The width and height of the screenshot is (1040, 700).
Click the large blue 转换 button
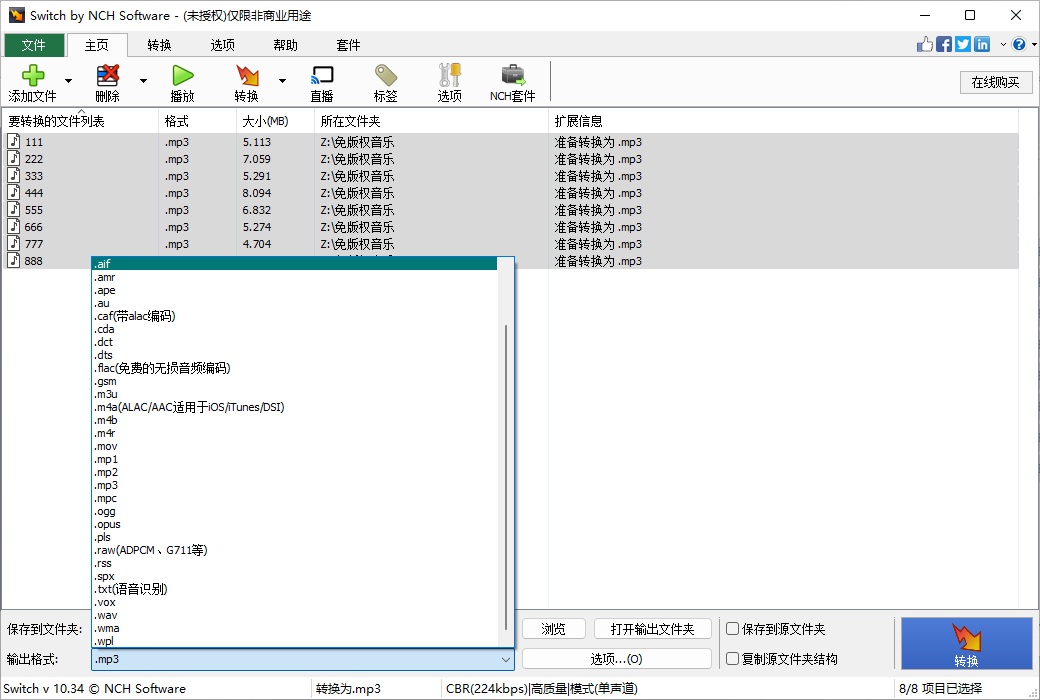pyautogui.click(x=966, y=644)
